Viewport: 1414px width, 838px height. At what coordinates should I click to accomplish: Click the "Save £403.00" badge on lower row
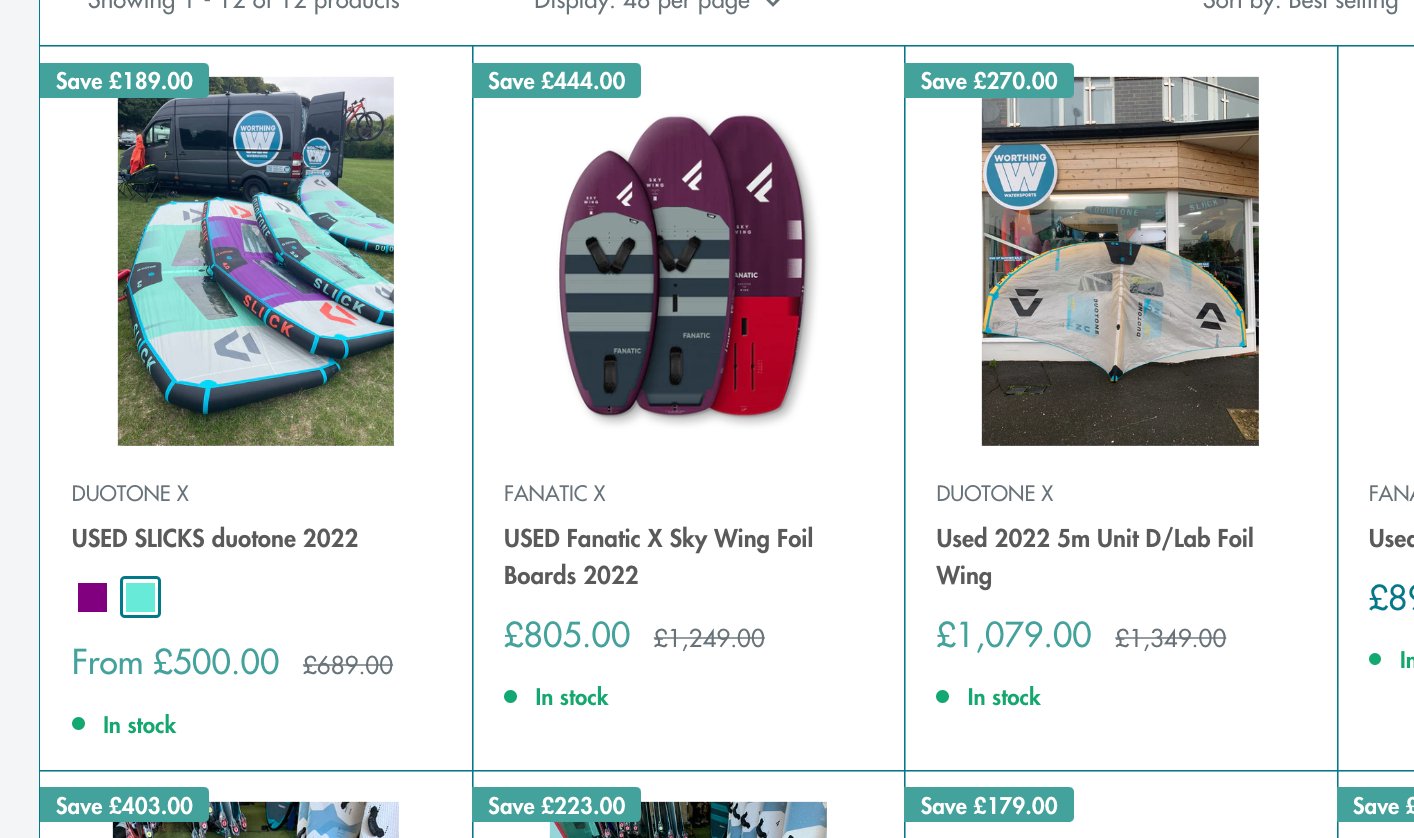pos(124,805)
